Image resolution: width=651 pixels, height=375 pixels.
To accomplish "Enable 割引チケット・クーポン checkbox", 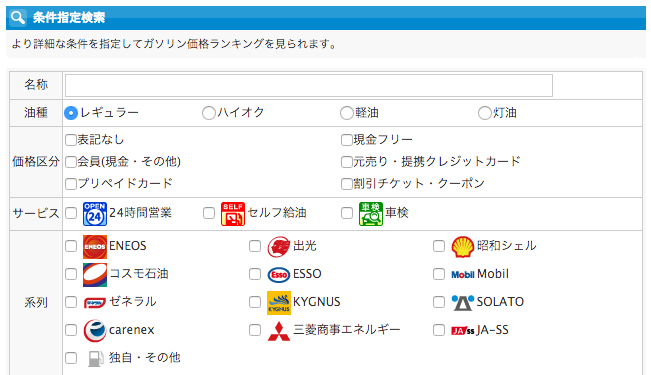I will 347,184.
